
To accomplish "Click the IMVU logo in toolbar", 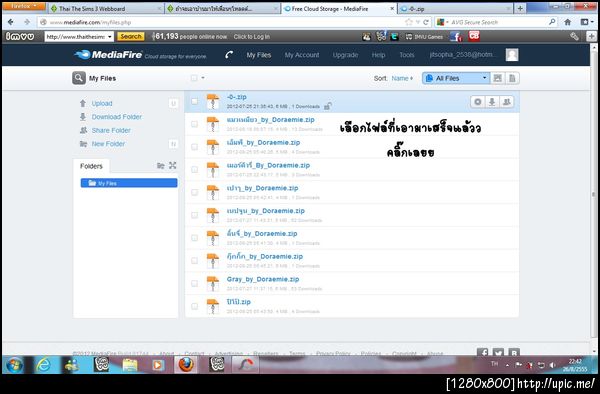I will 20,37.
